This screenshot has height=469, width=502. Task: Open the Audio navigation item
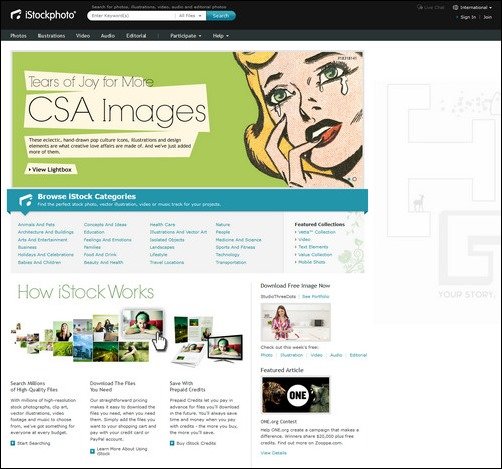[x=108, y=36]
